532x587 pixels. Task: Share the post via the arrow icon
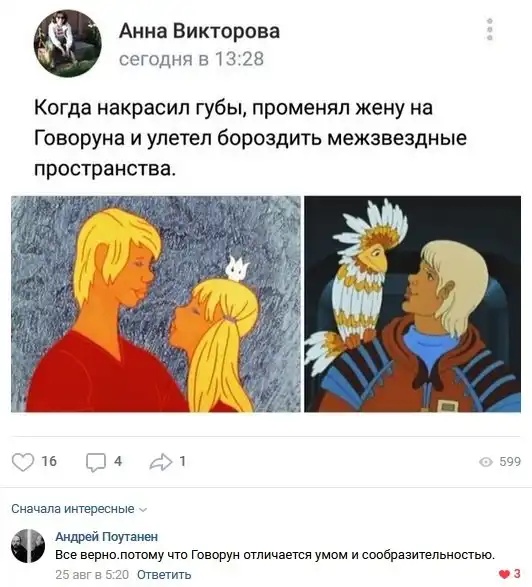click(x=161, y=462)
